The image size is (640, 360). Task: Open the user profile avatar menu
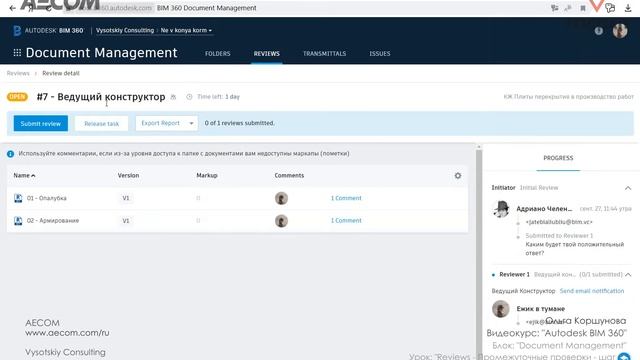pyautogui.click(x=620, y=31)
